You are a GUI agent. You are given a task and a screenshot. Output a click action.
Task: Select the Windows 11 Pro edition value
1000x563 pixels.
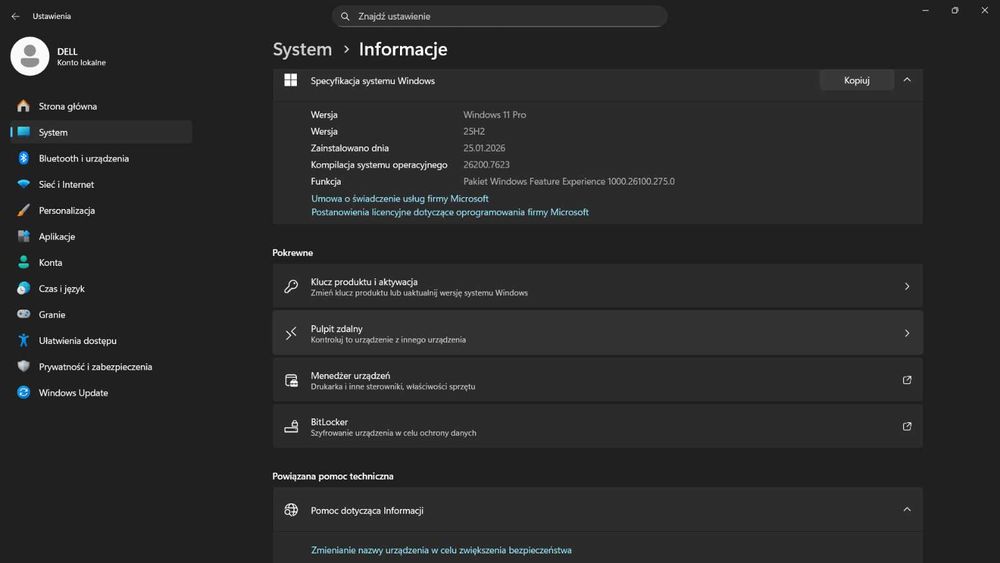(x=494, y=115)
